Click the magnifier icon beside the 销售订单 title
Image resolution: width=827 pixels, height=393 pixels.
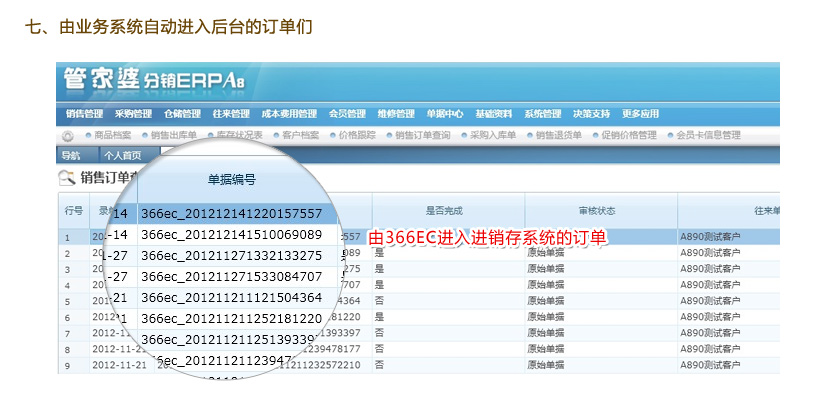coord(67,178)
